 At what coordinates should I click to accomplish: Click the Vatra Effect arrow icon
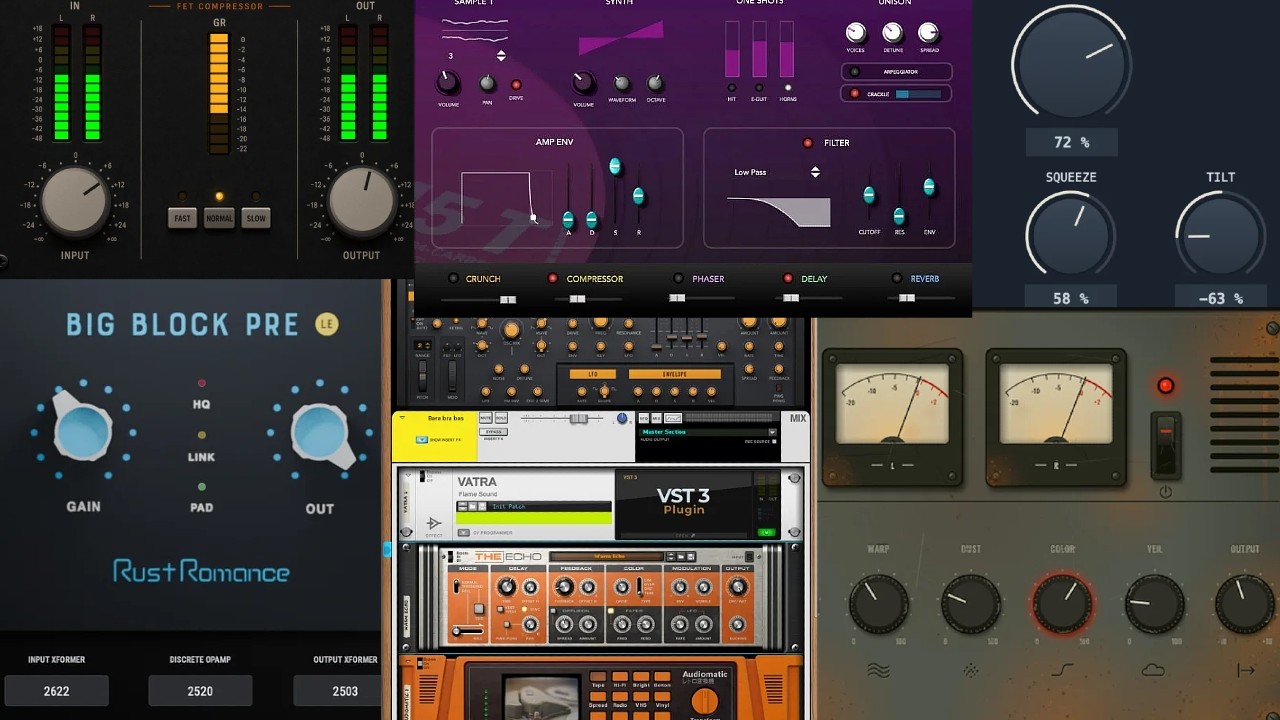click(x=434, y=523)
